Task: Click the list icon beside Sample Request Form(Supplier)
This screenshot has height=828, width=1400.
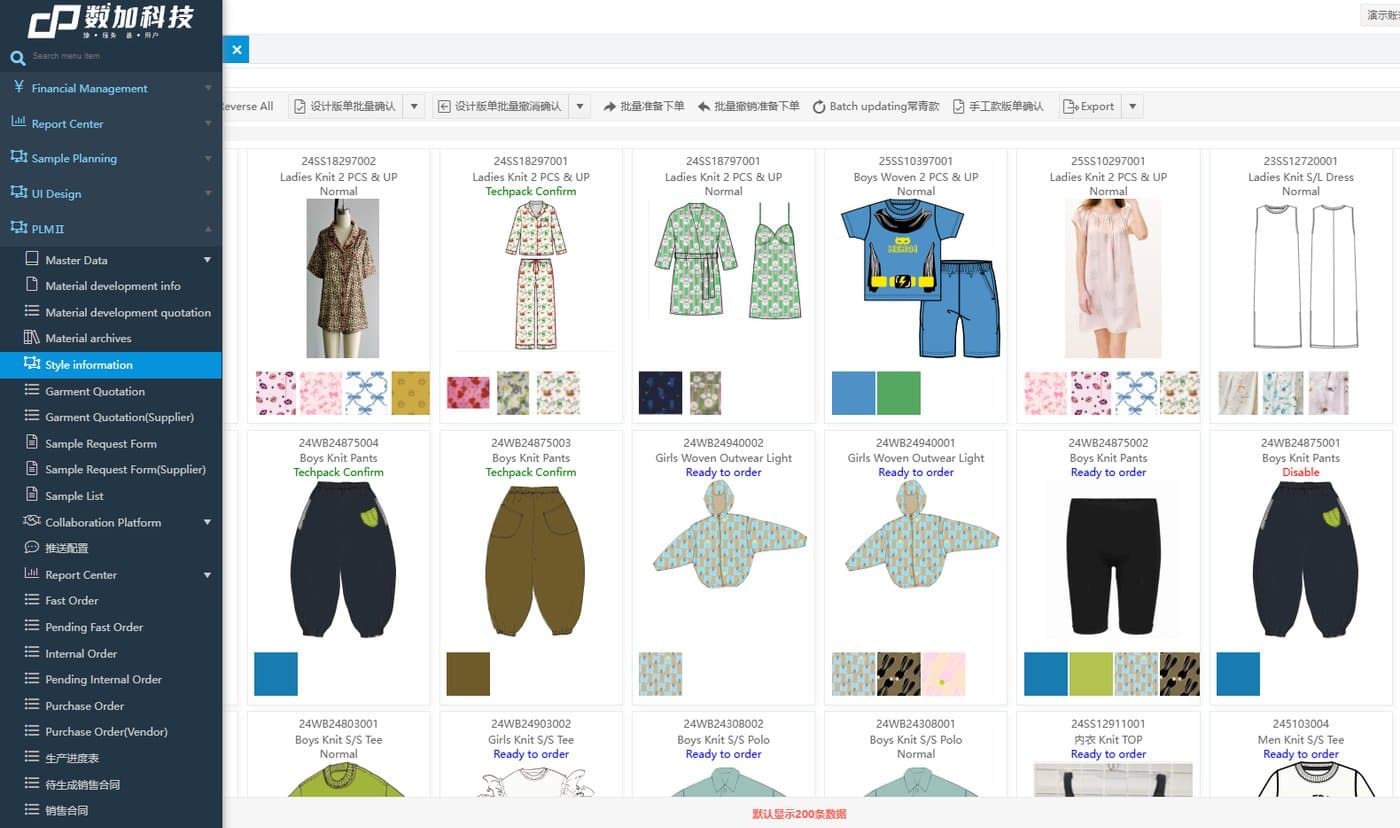Action: pyautogui.click(x=32, y=469)
